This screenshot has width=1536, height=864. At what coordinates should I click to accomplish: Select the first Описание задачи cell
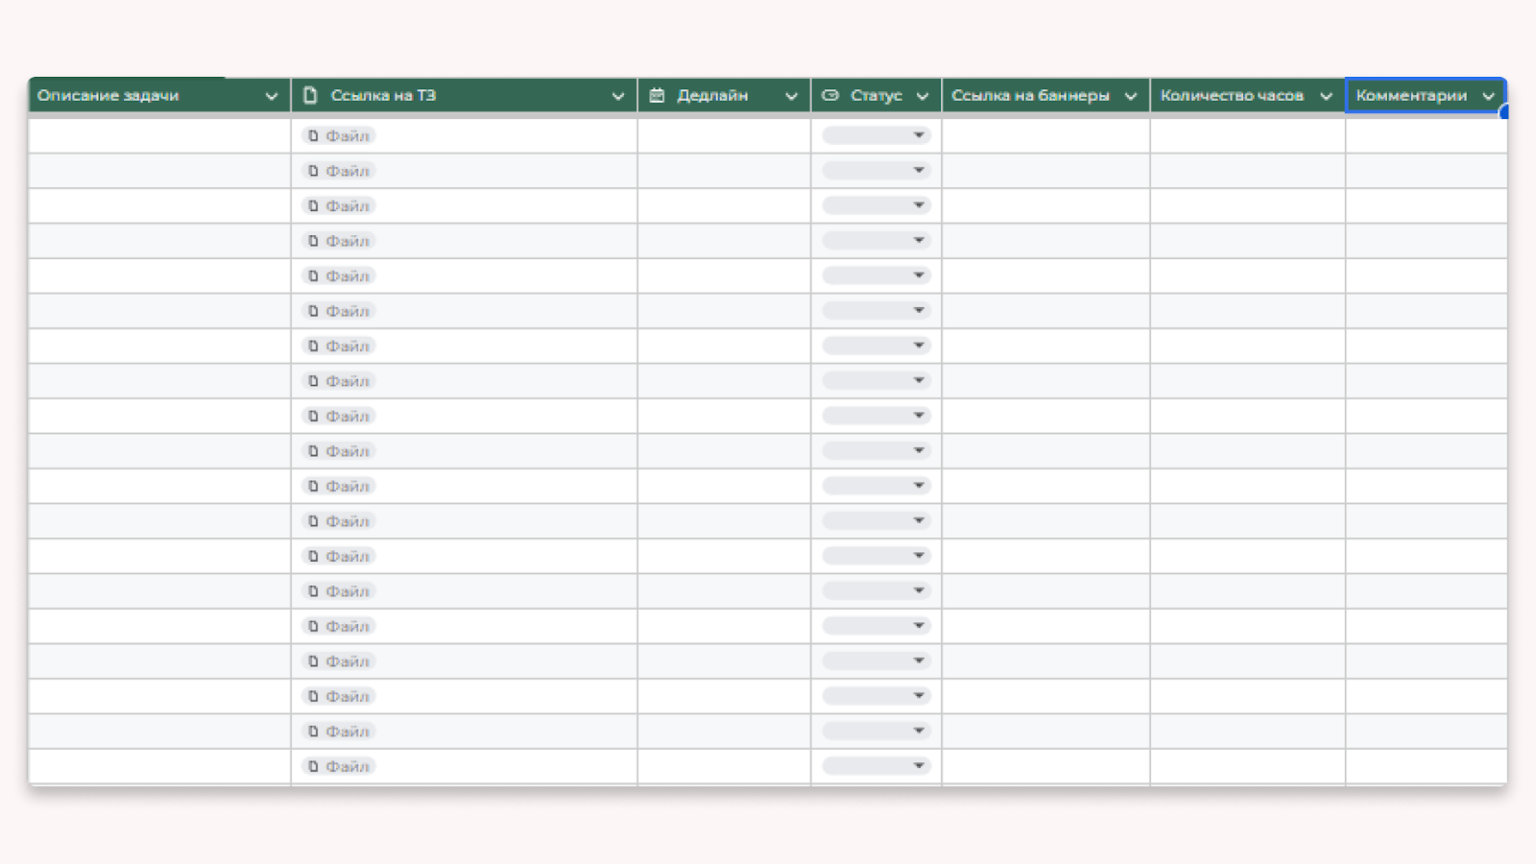pyautogui.click(x=160, y=136)
